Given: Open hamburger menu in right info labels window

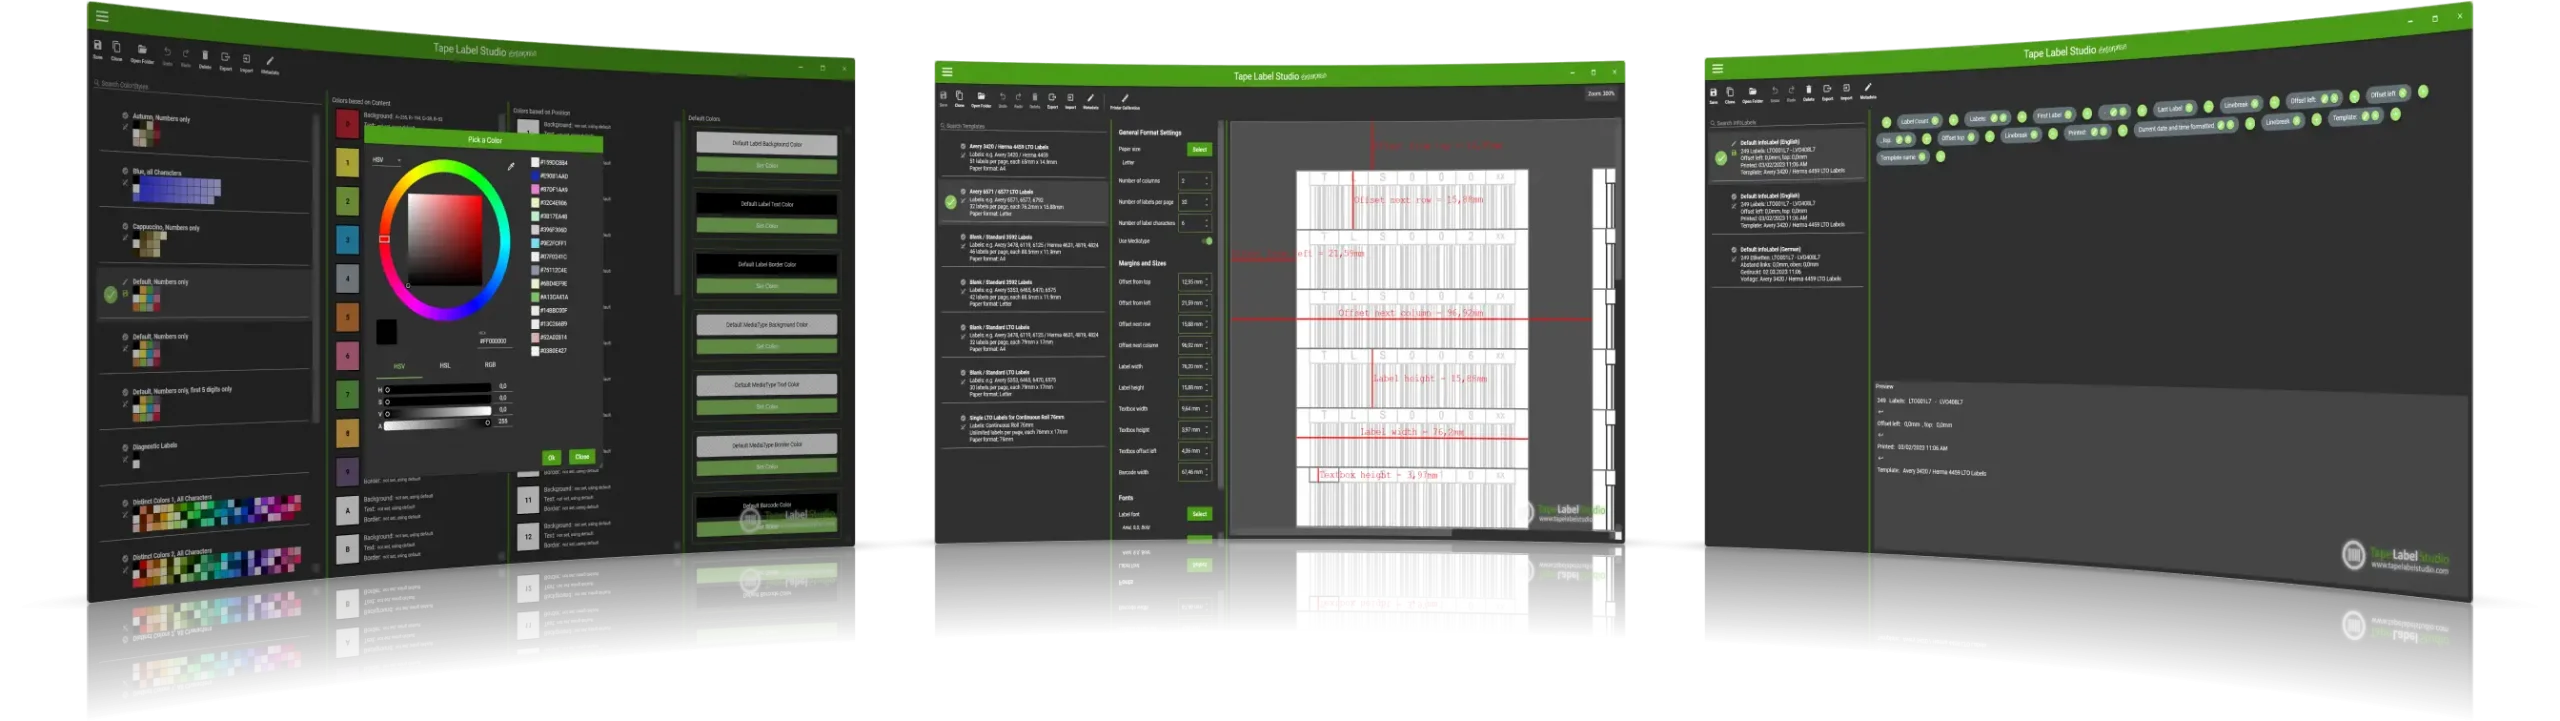Looking at the screenshot, I should pyautogui.click(x=1717, y=69).
